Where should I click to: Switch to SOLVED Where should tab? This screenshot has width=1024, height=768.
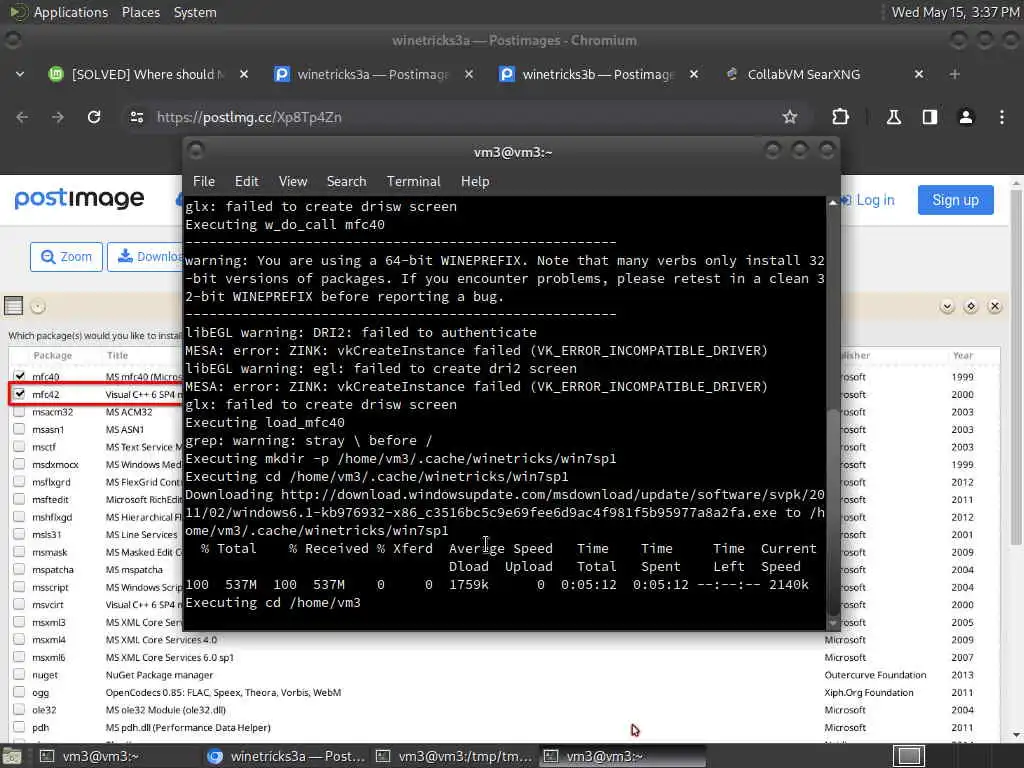coord(147,74)
